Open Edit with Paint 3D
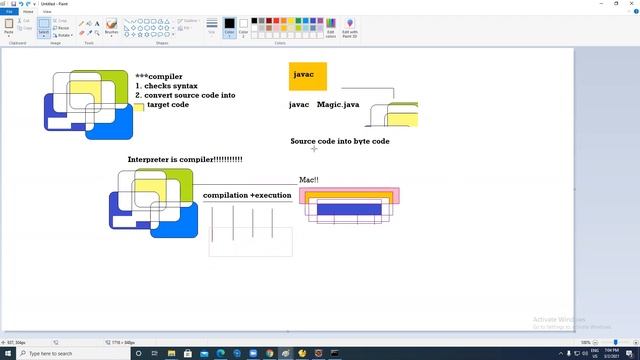This screenshot has width=640, height=360. [x=350, y=28]
